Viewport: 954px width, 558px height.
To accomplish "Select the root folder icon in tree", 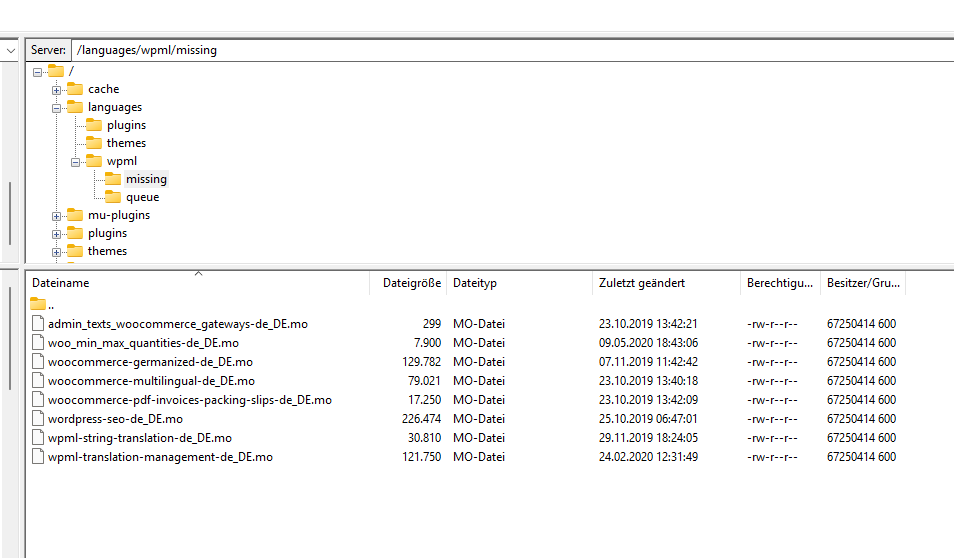I will pyautogui.click(x=56, y=71).
